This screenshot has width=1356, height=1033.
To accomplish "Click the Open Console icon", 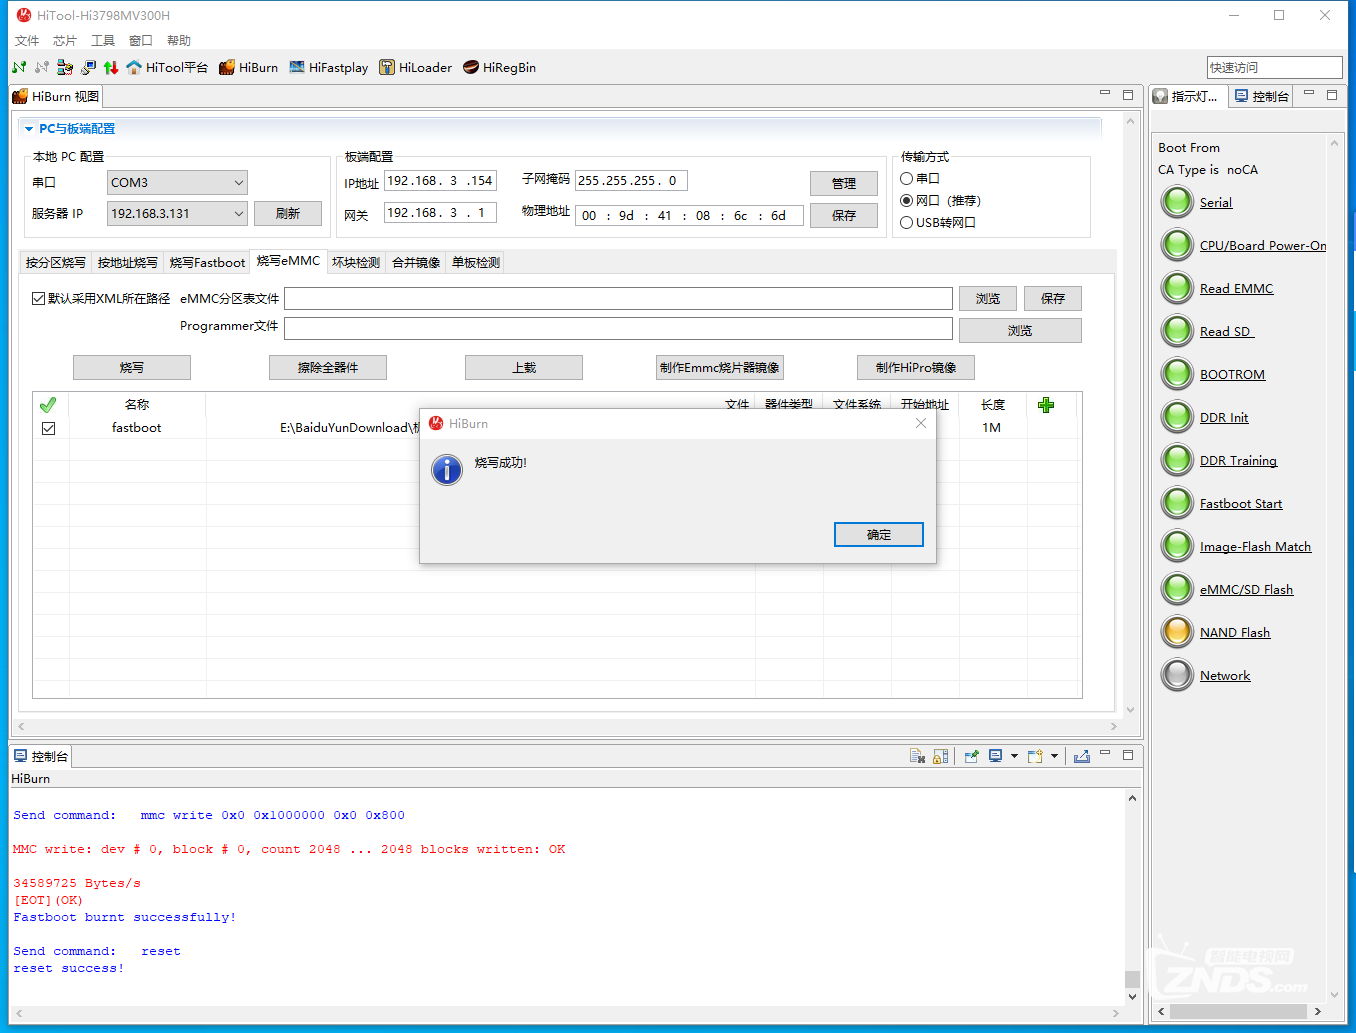I will coord(1035,756).
